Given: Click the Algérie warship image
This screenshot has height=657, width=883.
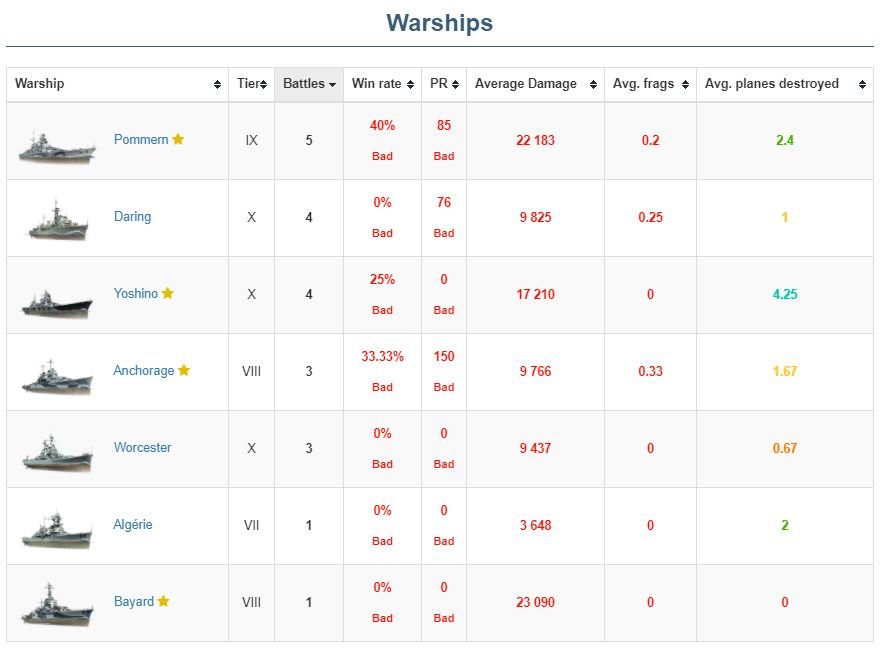Looking at the screenshot, I should [x=57, y=529].
